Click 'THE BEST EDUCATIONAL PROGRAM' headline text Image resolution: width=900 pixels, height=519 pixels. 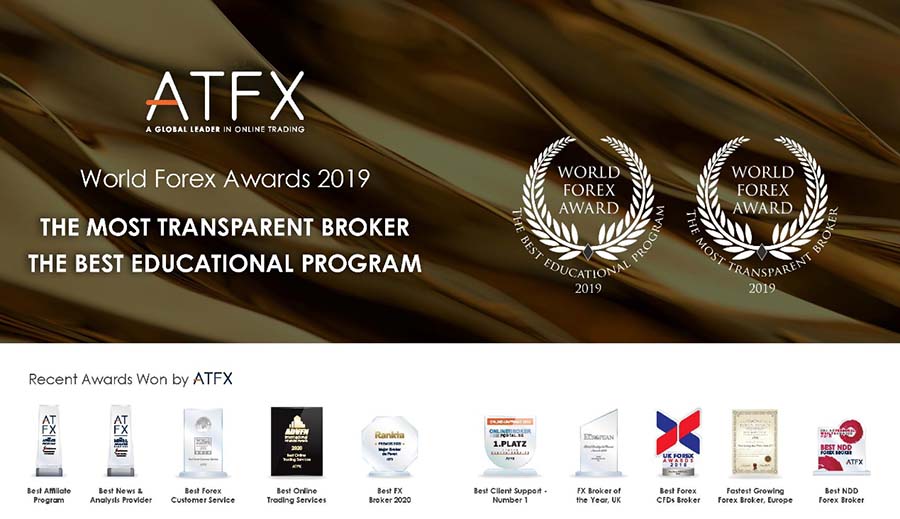click(x=225, y=264)
